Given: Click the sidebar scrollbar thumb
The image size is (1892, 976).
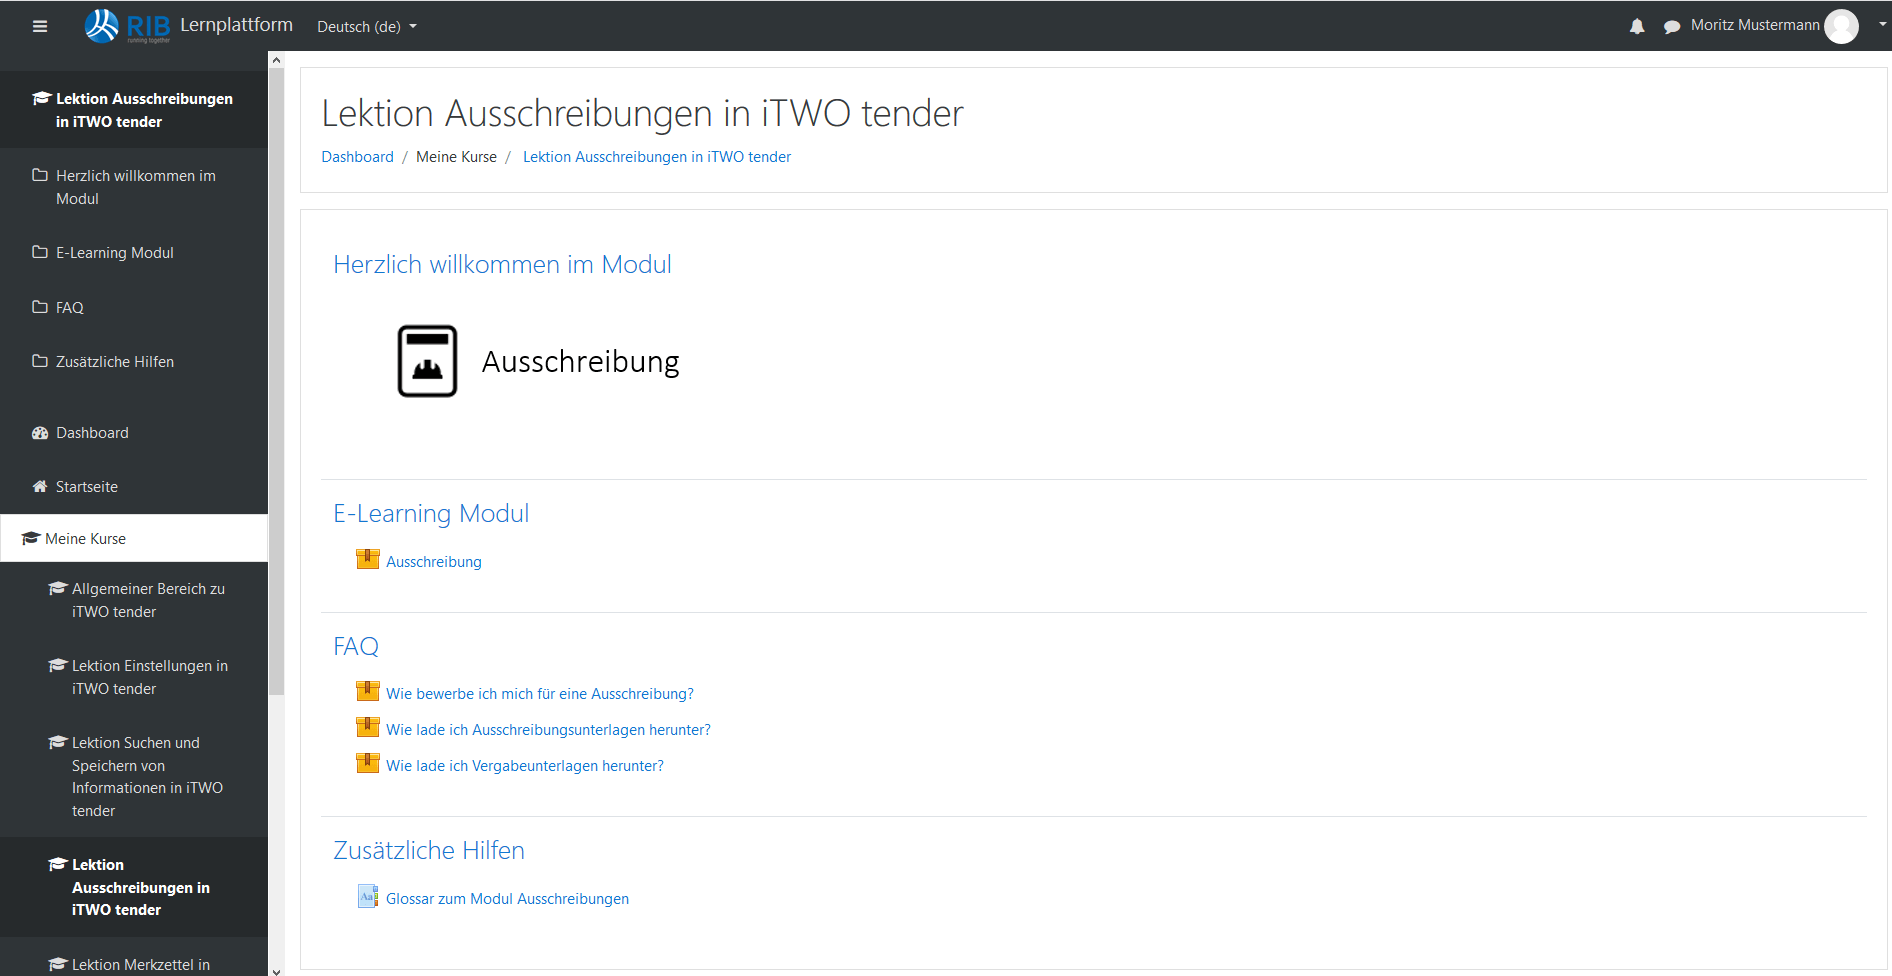Looking at the screenshot, I should coord(276,381).
